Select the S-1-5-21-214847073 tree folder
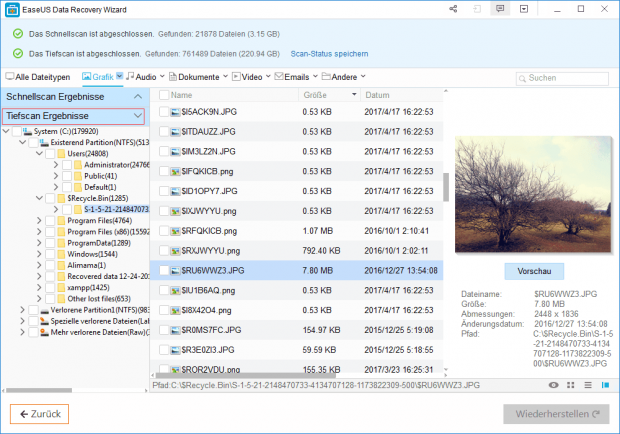 coord(116,209)
